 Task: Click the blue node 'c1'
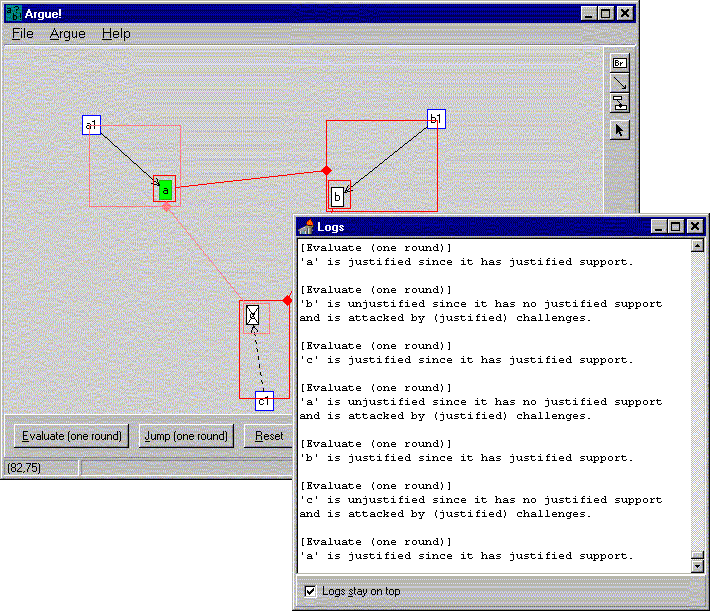pyautogui.click(x=264, y=402)
